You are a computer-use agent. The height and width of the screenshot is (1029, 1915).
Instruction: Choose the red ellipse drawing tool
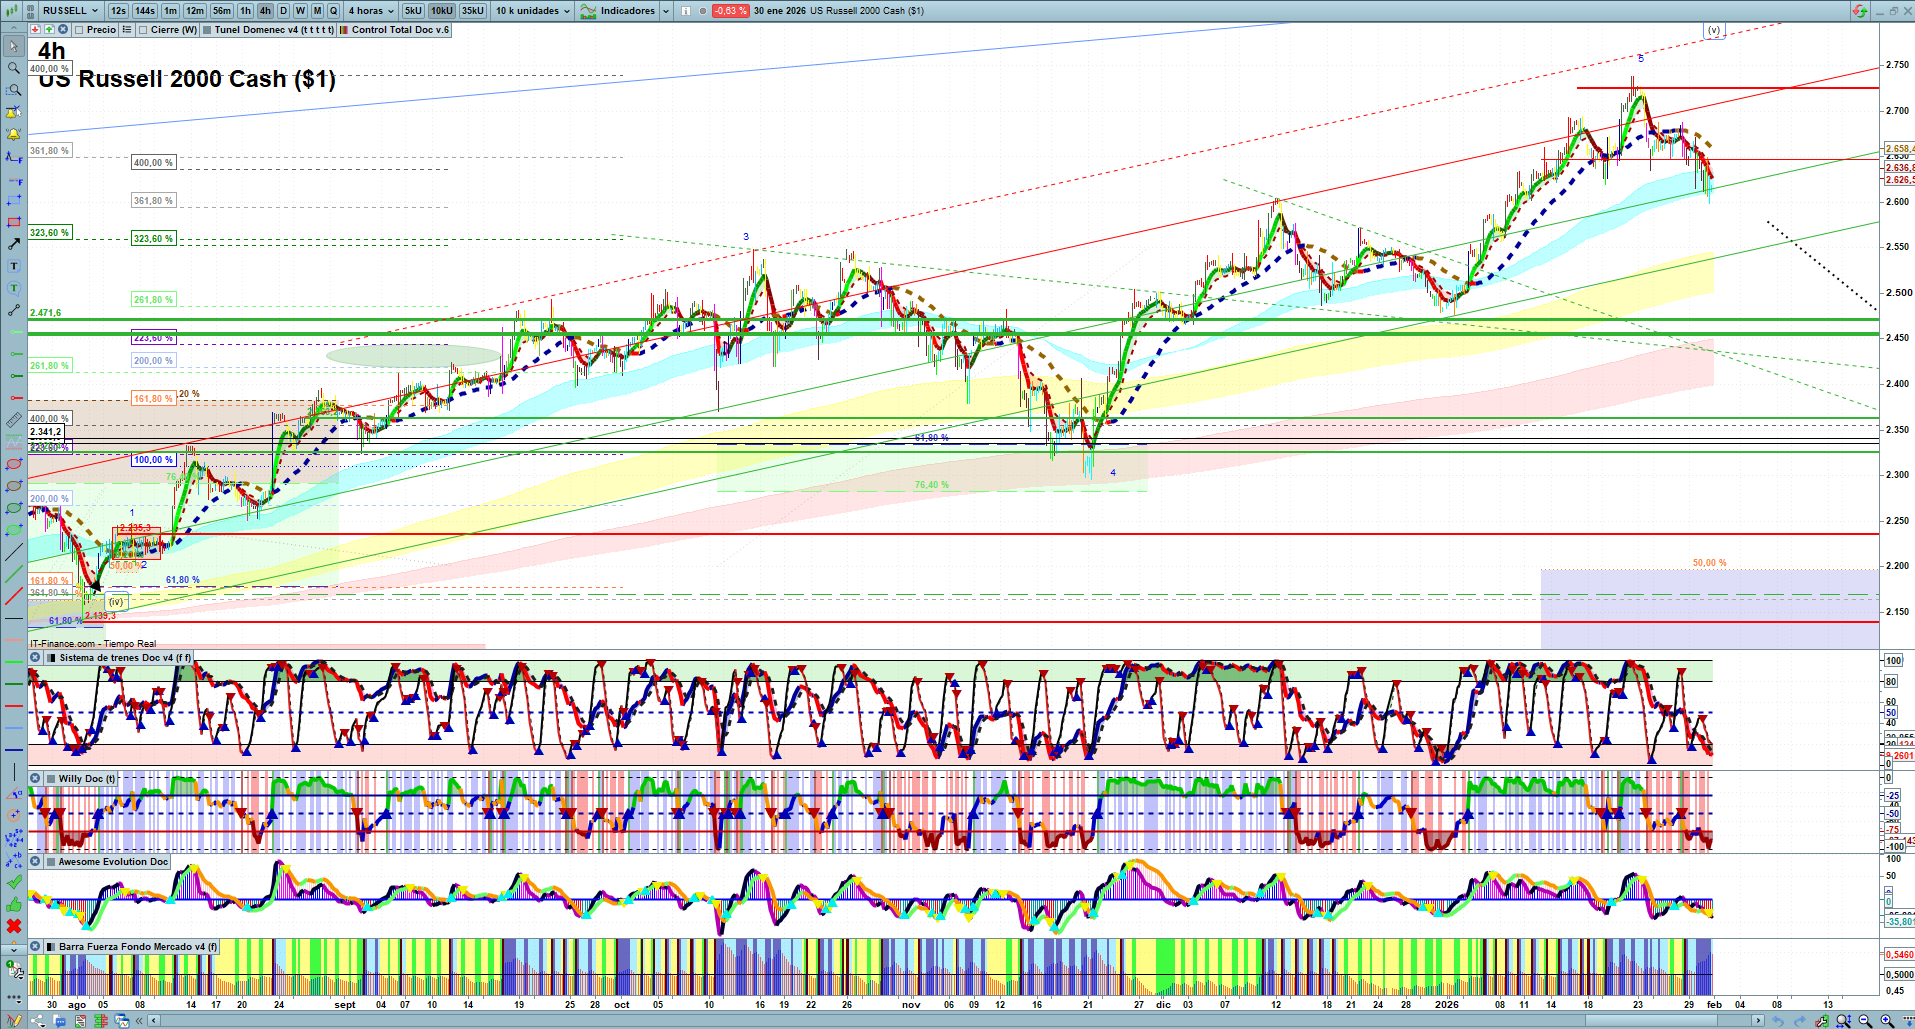(14, 464)
